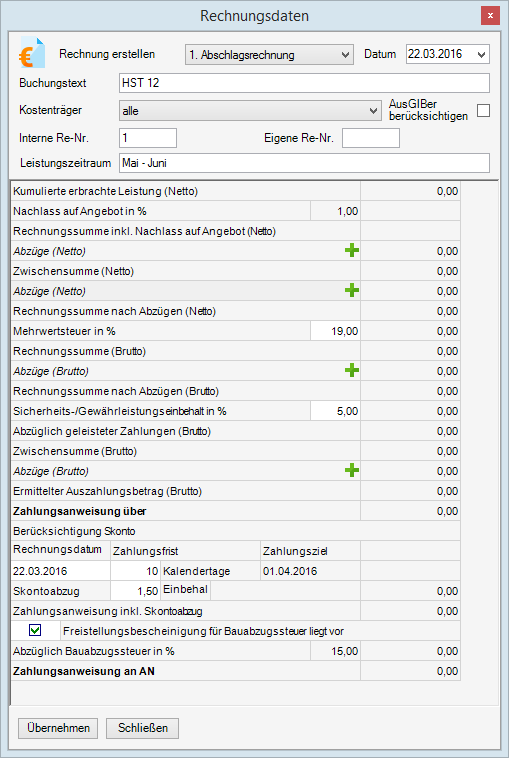Screen dimensions: 509x758
Task: Click 'Berücksichtigung Skonto' heading
Action: tap(74, 531)
